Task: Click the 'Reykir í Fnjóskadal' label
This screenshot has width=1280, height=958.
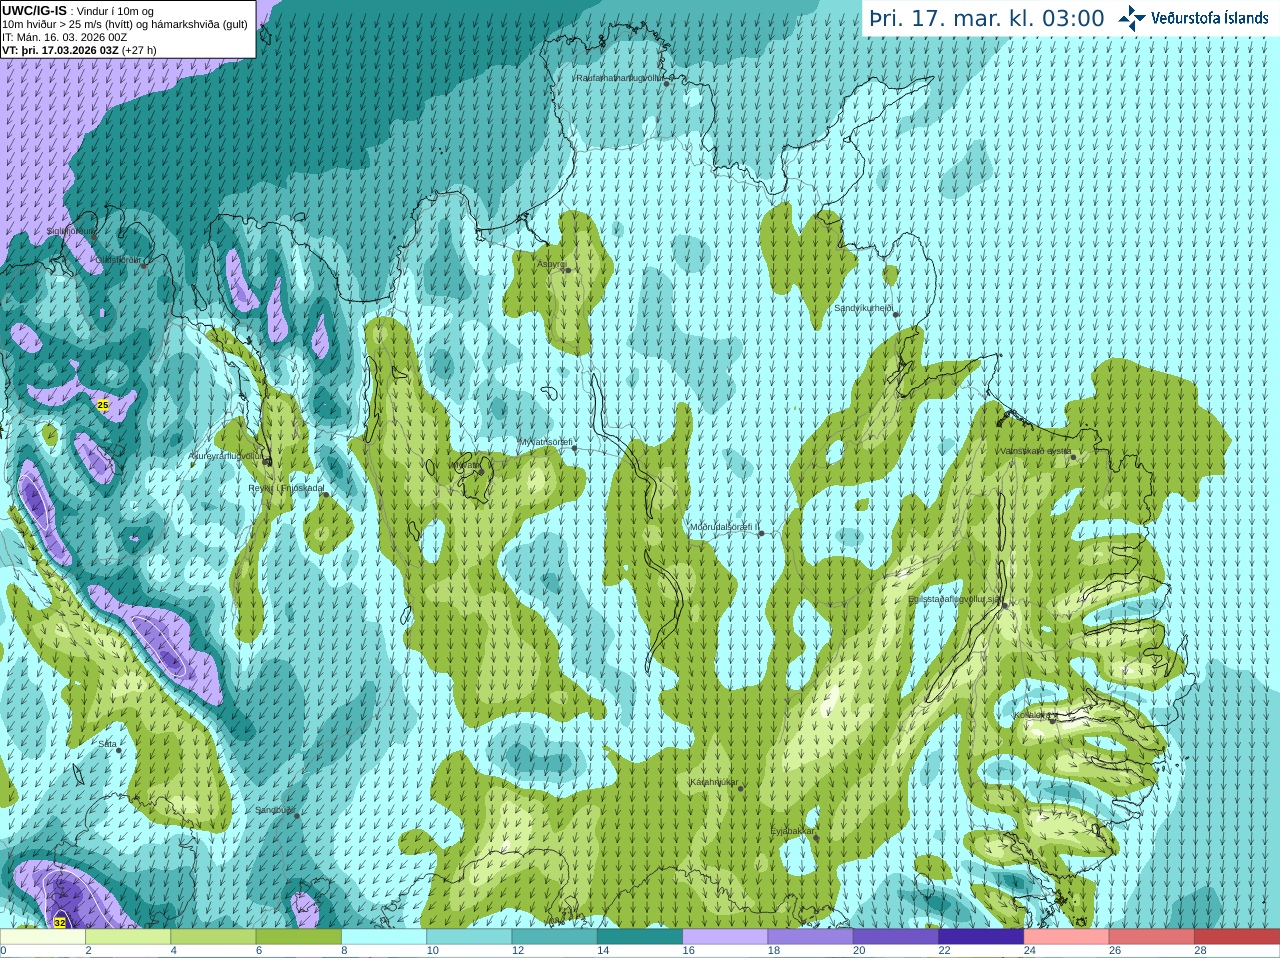Action: tap(286, 488)
